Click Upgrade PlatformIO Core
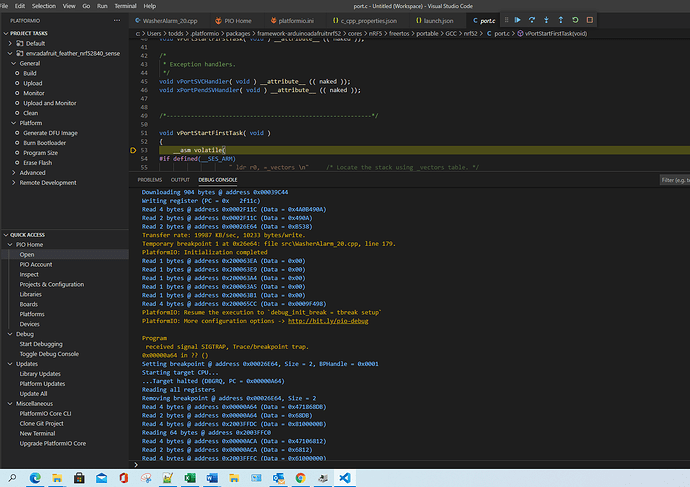The width and height of the screenshot is (690, 487). 53,443
